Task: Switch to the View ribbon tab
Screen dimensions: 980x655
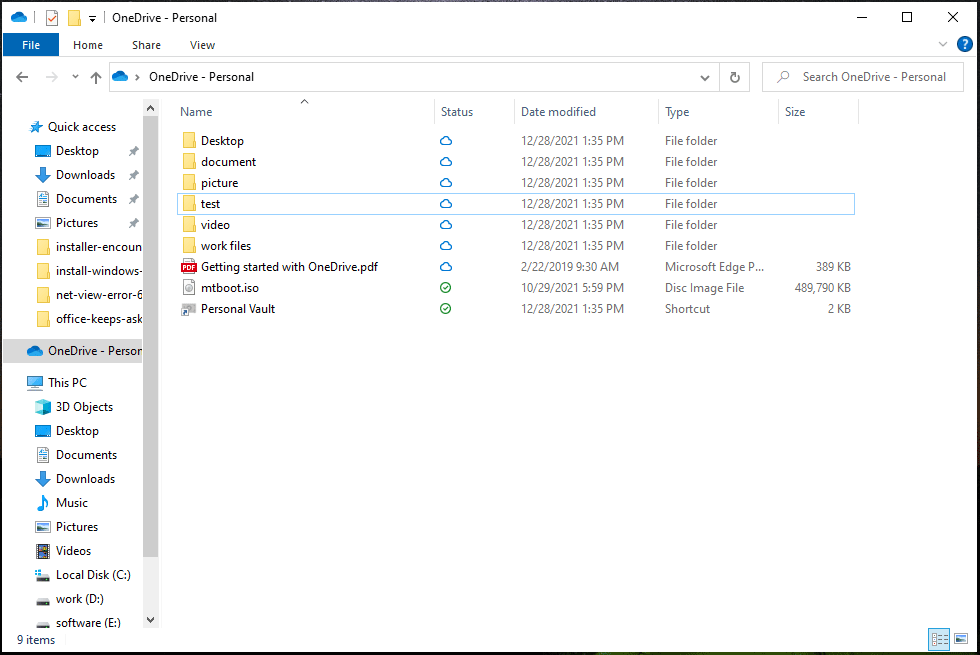Action: pos(202,45)
